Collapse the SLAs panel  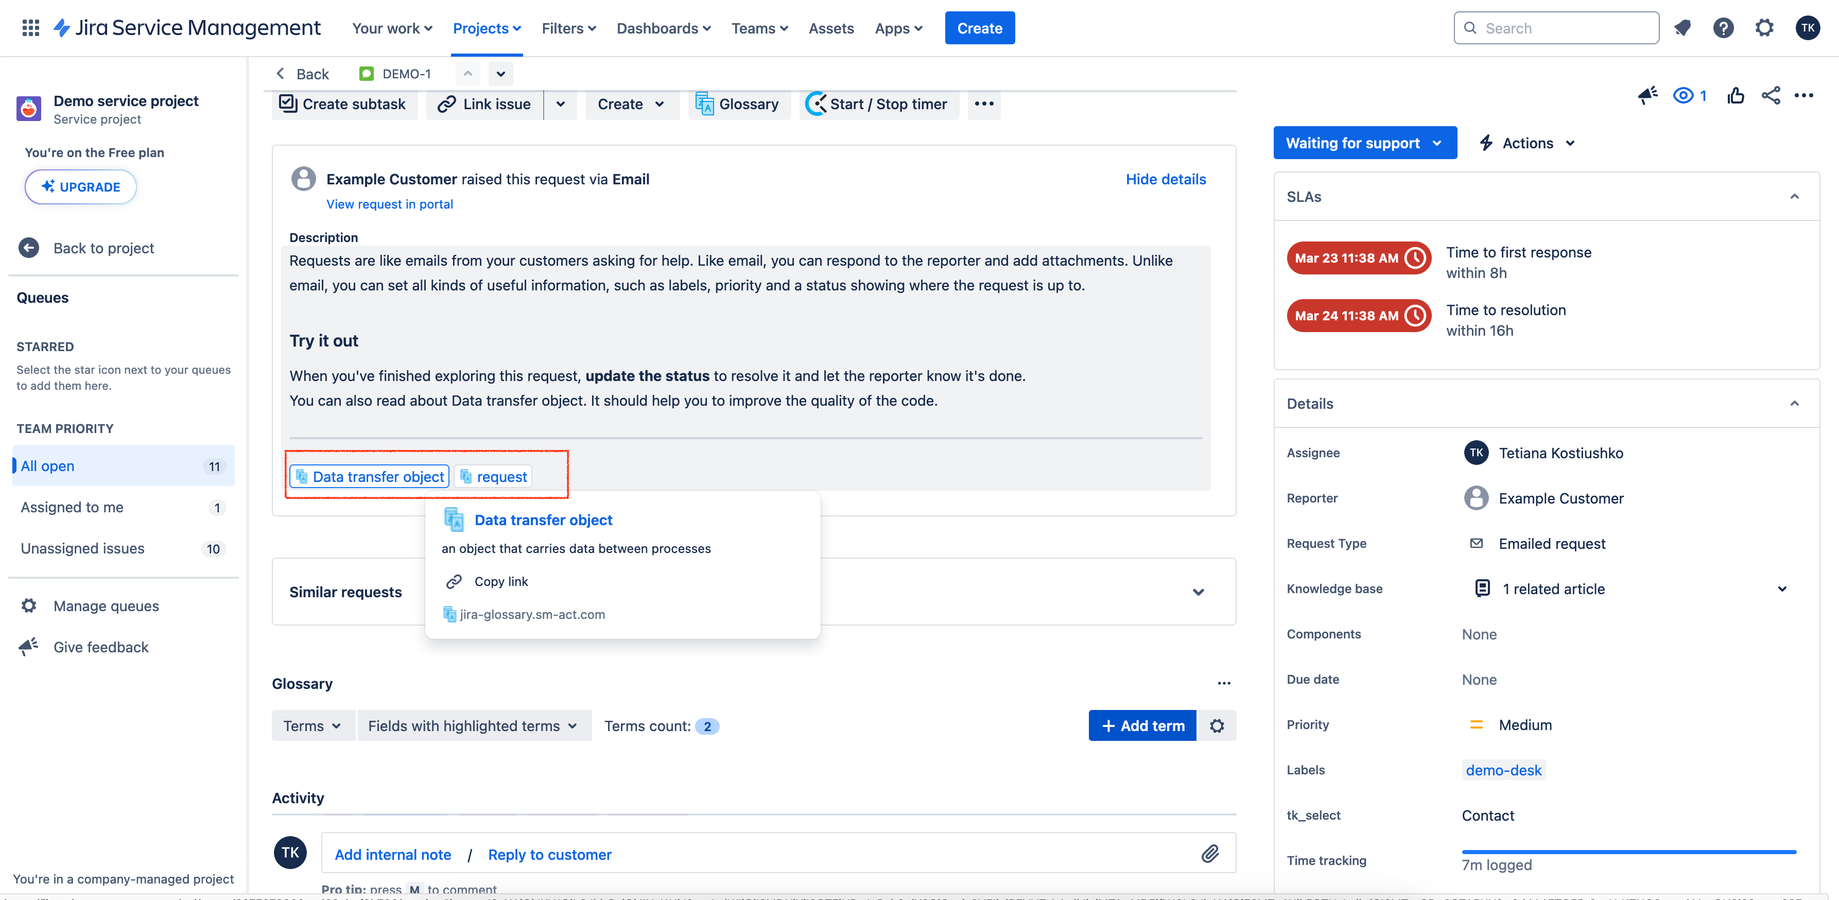(1794, 197)
